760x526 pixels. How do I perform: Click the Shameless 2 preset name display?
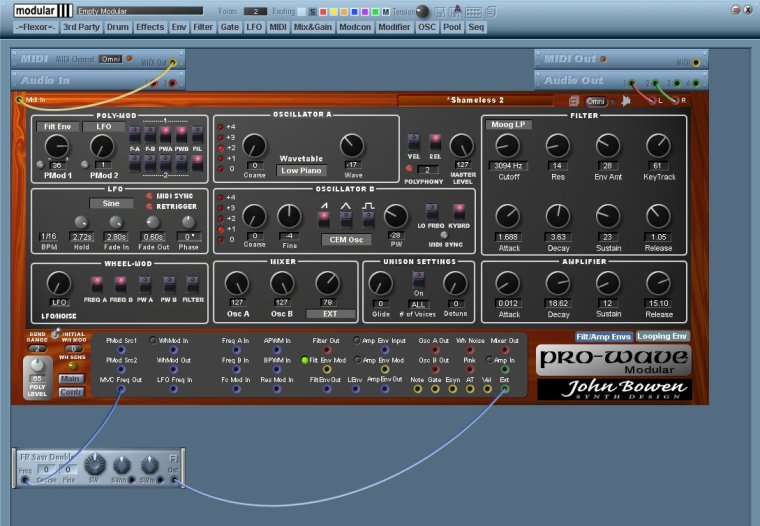click(x=475, y=100)
